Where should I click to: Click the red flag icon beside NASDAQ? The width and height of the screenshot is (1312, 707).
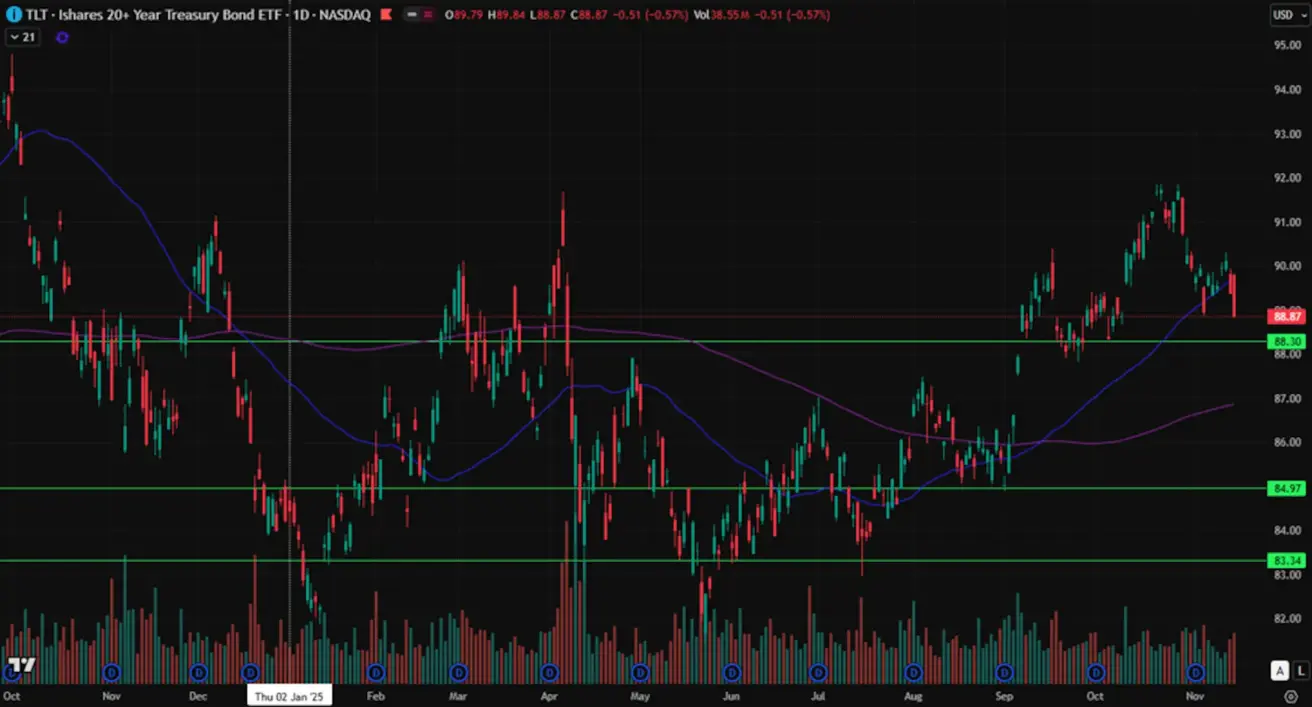point(386,15)
